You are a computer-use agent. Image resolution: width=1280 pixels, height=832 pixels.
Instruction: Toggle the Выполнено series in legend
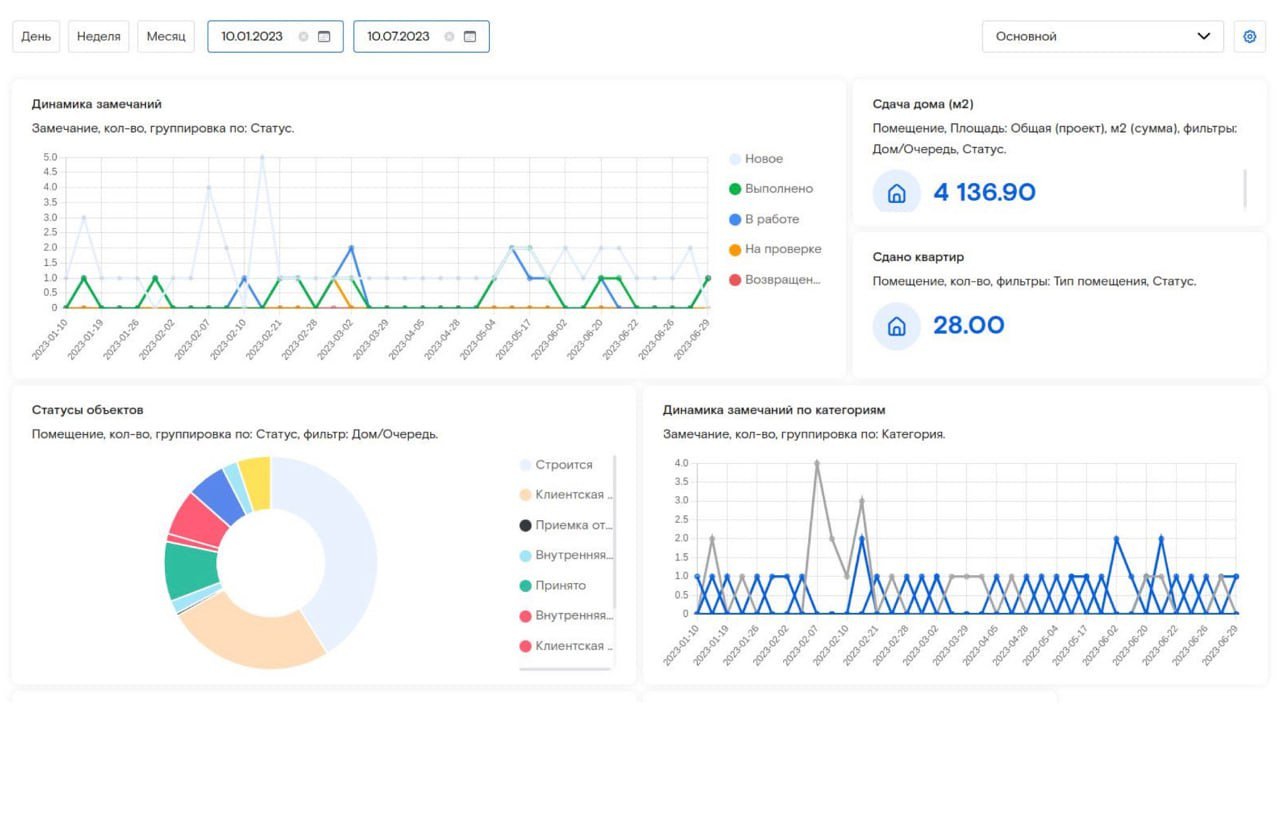tap(778, 189)
